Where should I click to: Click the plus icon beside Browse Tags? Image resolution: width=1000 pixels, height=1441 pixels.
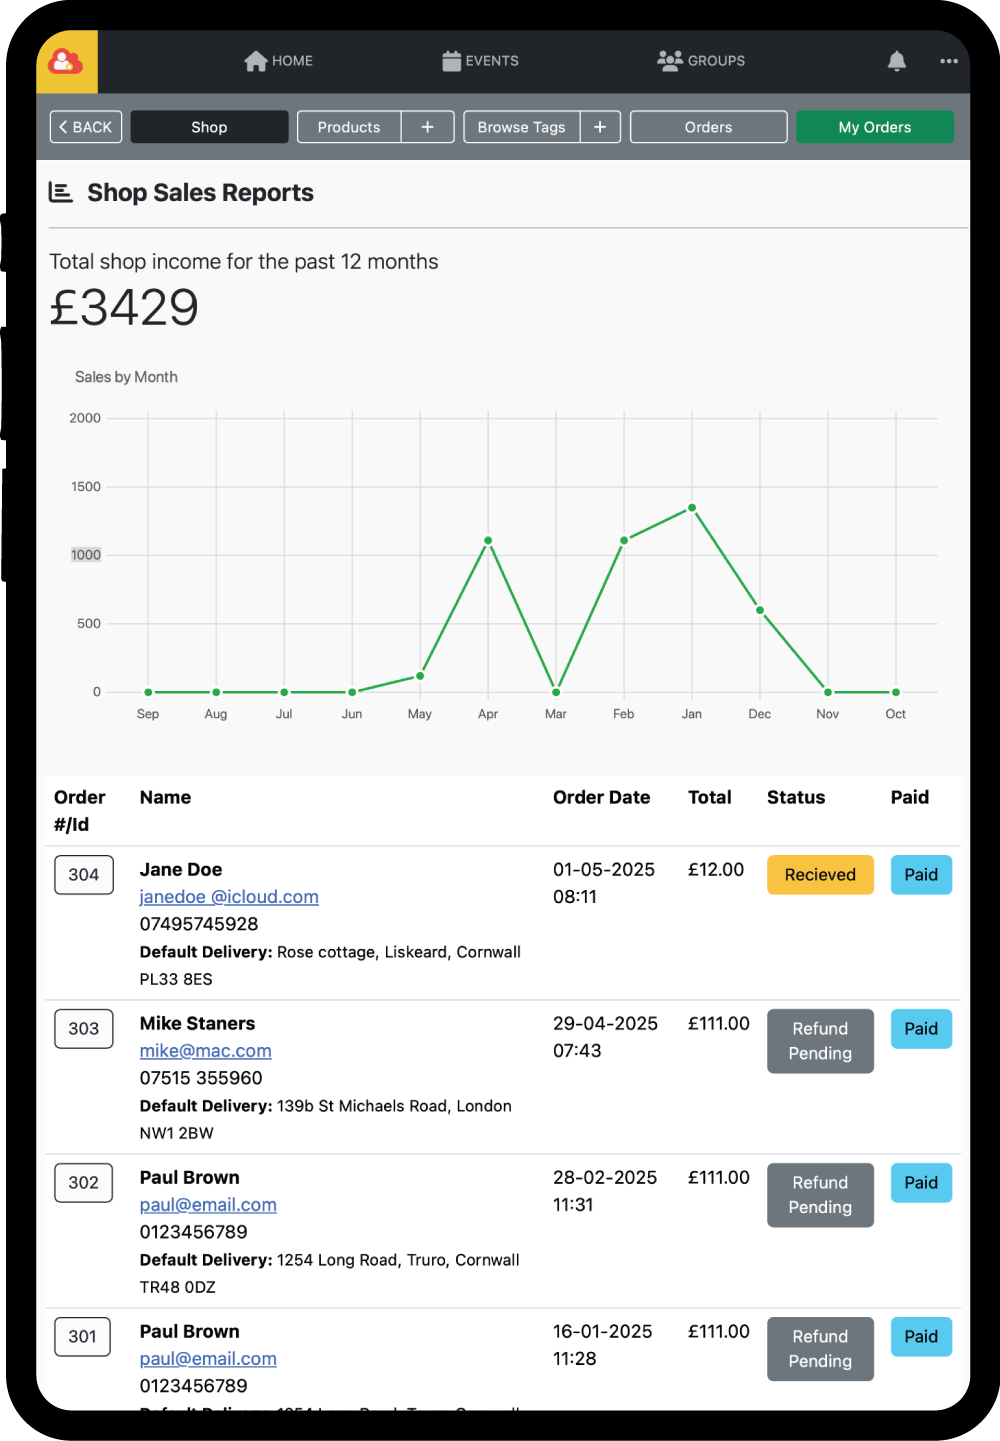(x=600, y=127)
